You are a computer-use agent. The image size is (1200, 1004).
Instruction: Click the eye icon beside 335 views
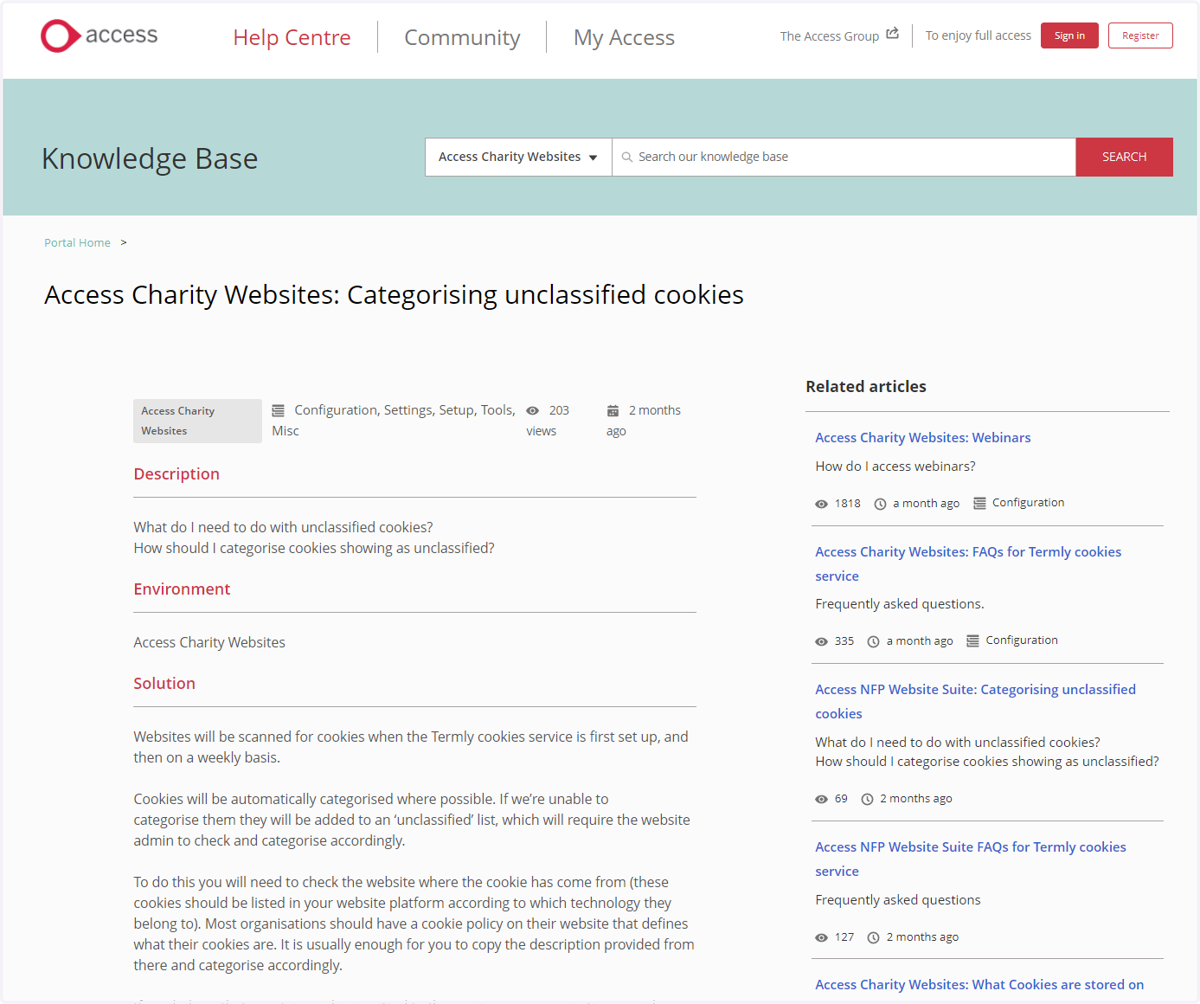point(822,642)
